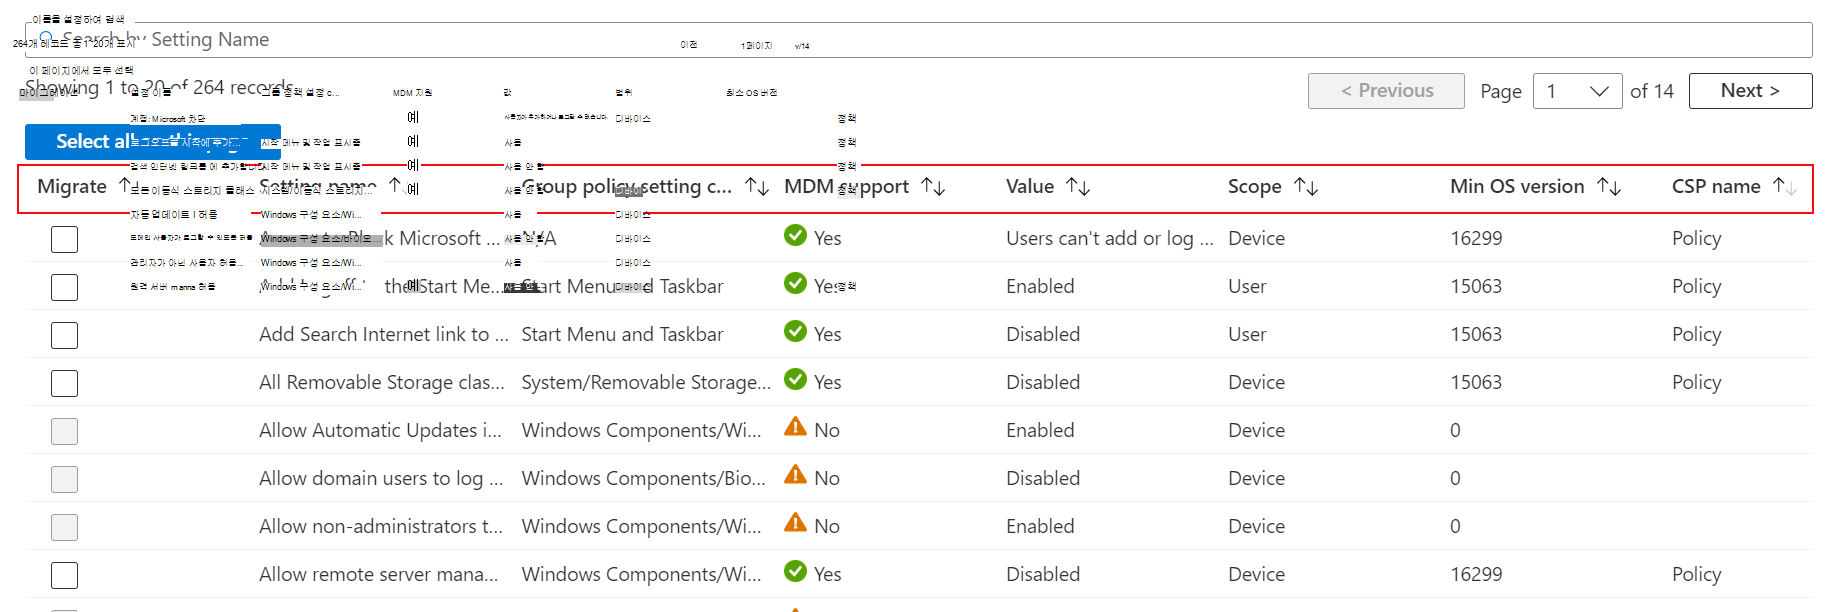Go to Next page
Viewport: 1836px width, 612px height.
click(x=1750, y=91)
